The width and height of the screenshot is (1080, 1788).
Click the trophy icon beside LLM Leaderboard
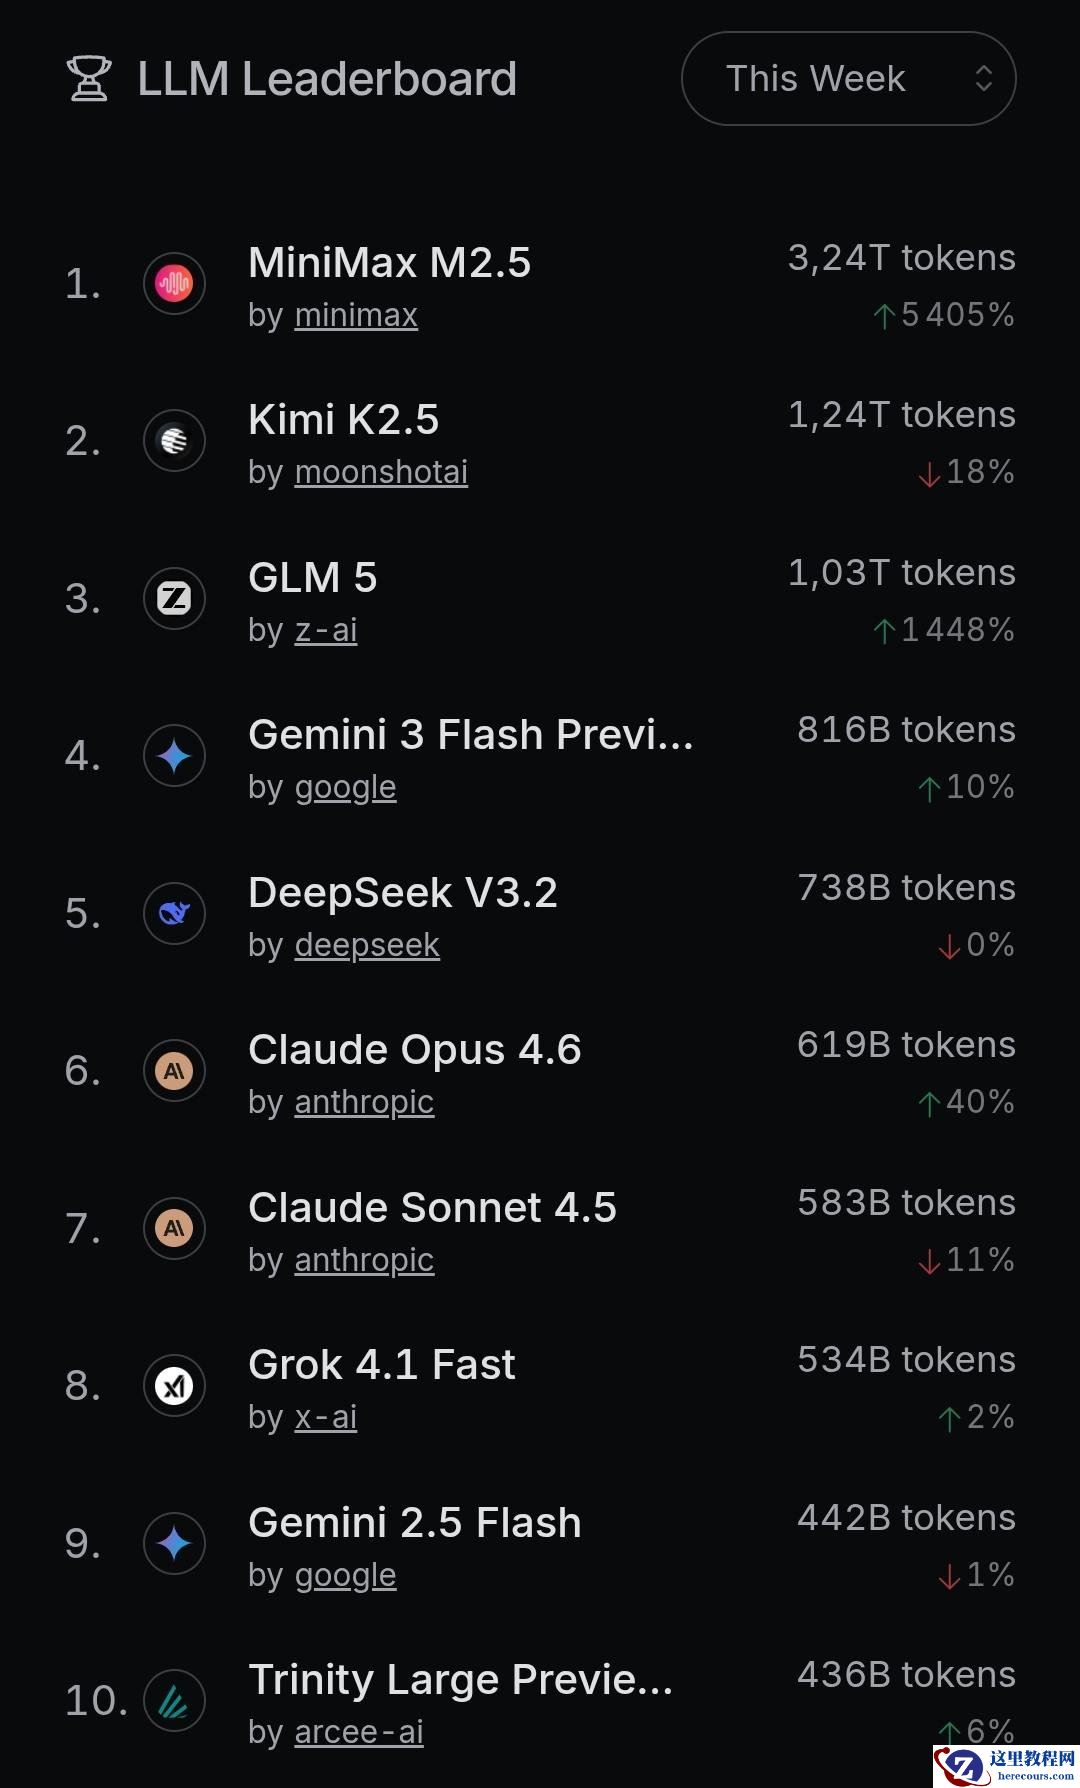click(89, 79)
